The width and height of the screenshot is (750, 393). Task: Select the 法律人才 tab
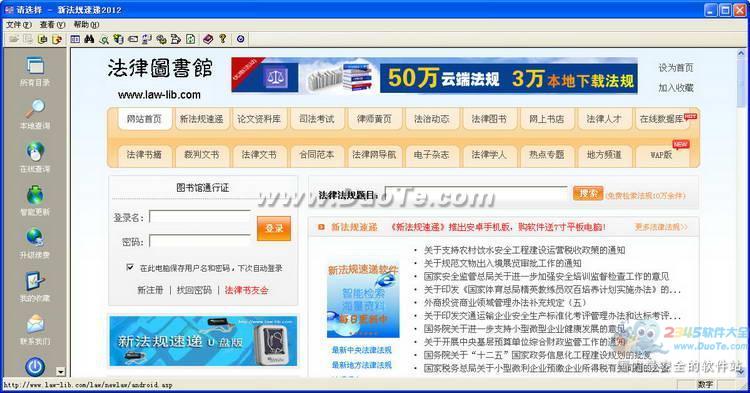click(x=604, y=119)
